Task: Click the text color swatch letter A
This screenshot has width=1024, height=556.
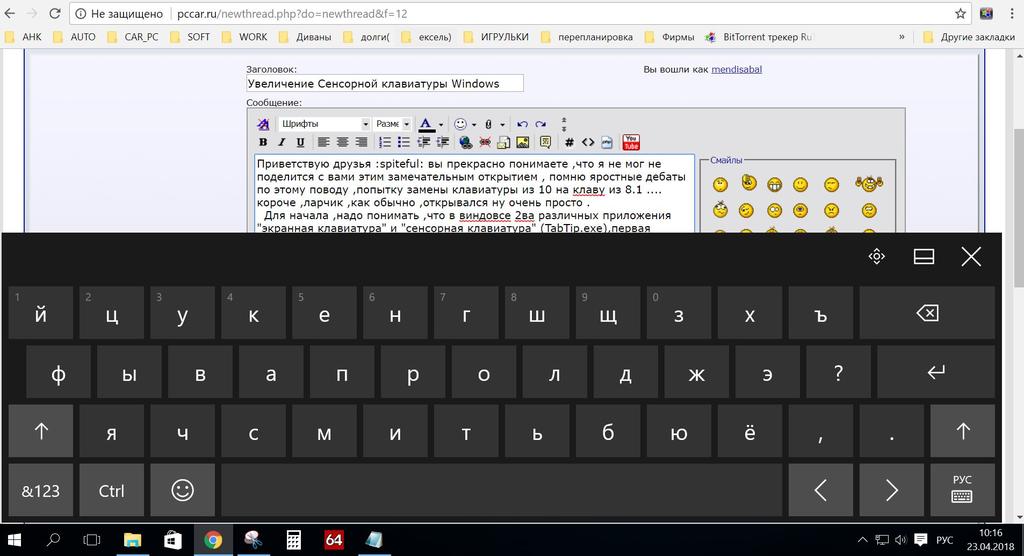Action: click(x=426, y=124)
